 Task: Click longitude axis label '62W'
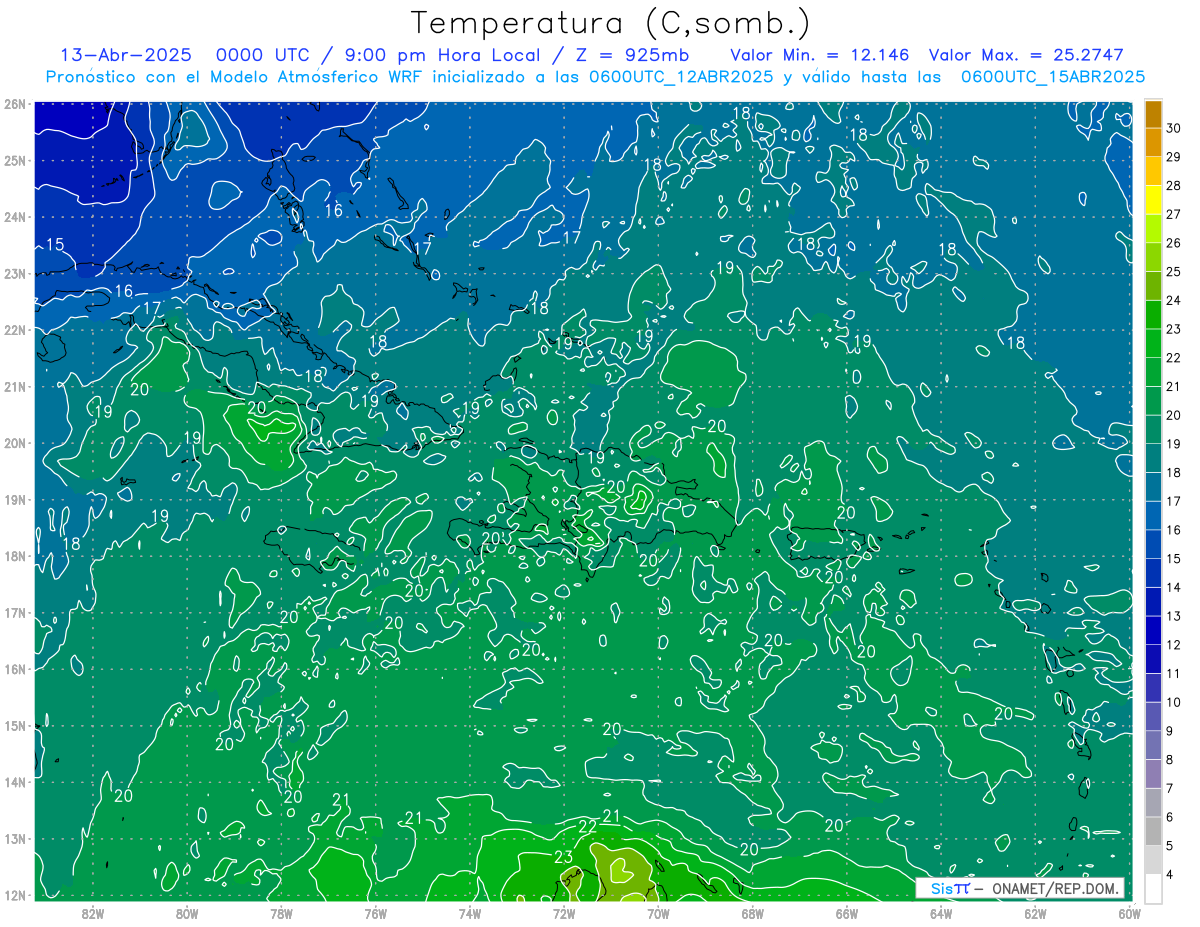pyautogui.click(x=1035, y=912)
